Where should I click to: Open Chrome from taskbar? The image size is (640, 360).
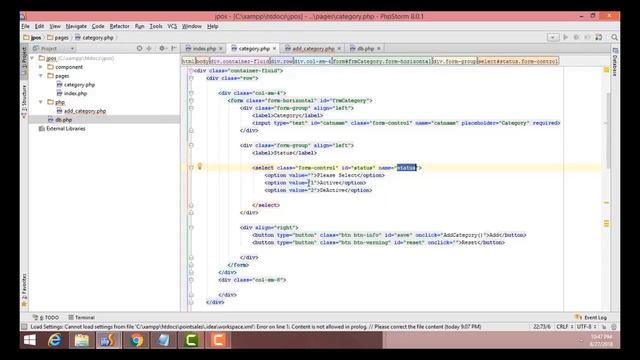[136, 340]
